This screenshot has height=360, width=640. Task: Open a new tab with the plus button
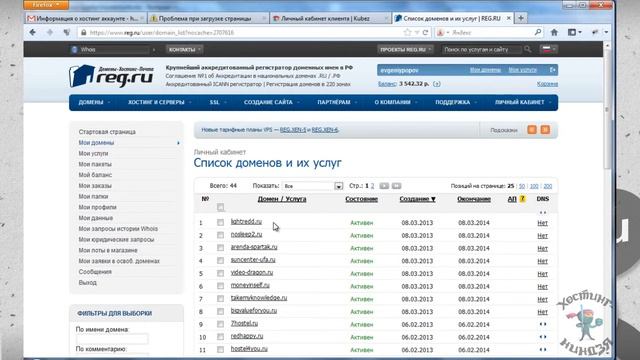tap(521, 18)
